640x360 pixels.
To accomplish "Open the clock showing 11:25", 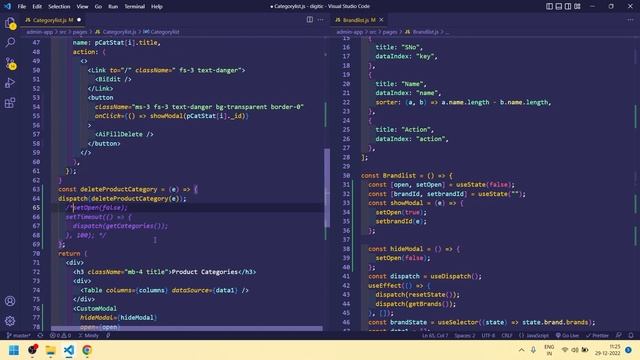I will pyautogui.click(x=608, y=350).
